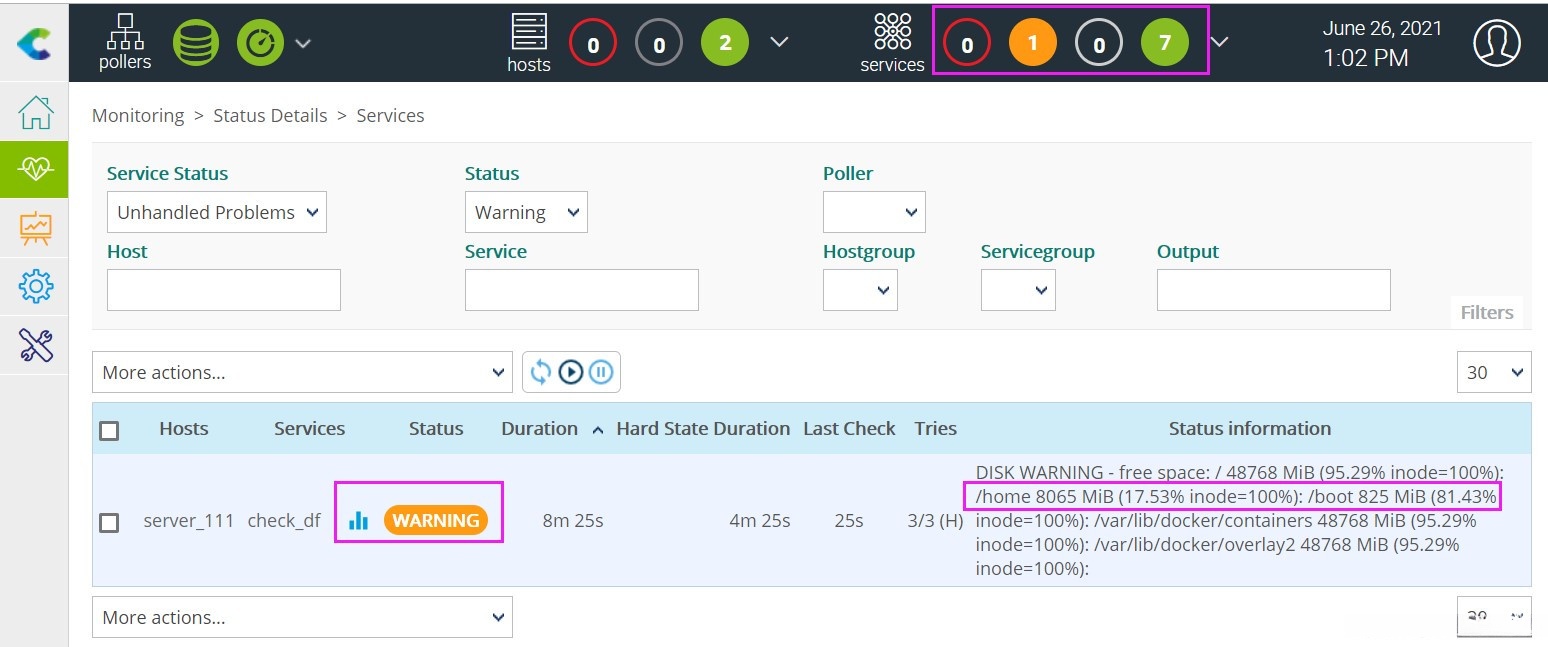Click the Host filter input field
The width and height of the screenshot is (1548, 647).
224,290
